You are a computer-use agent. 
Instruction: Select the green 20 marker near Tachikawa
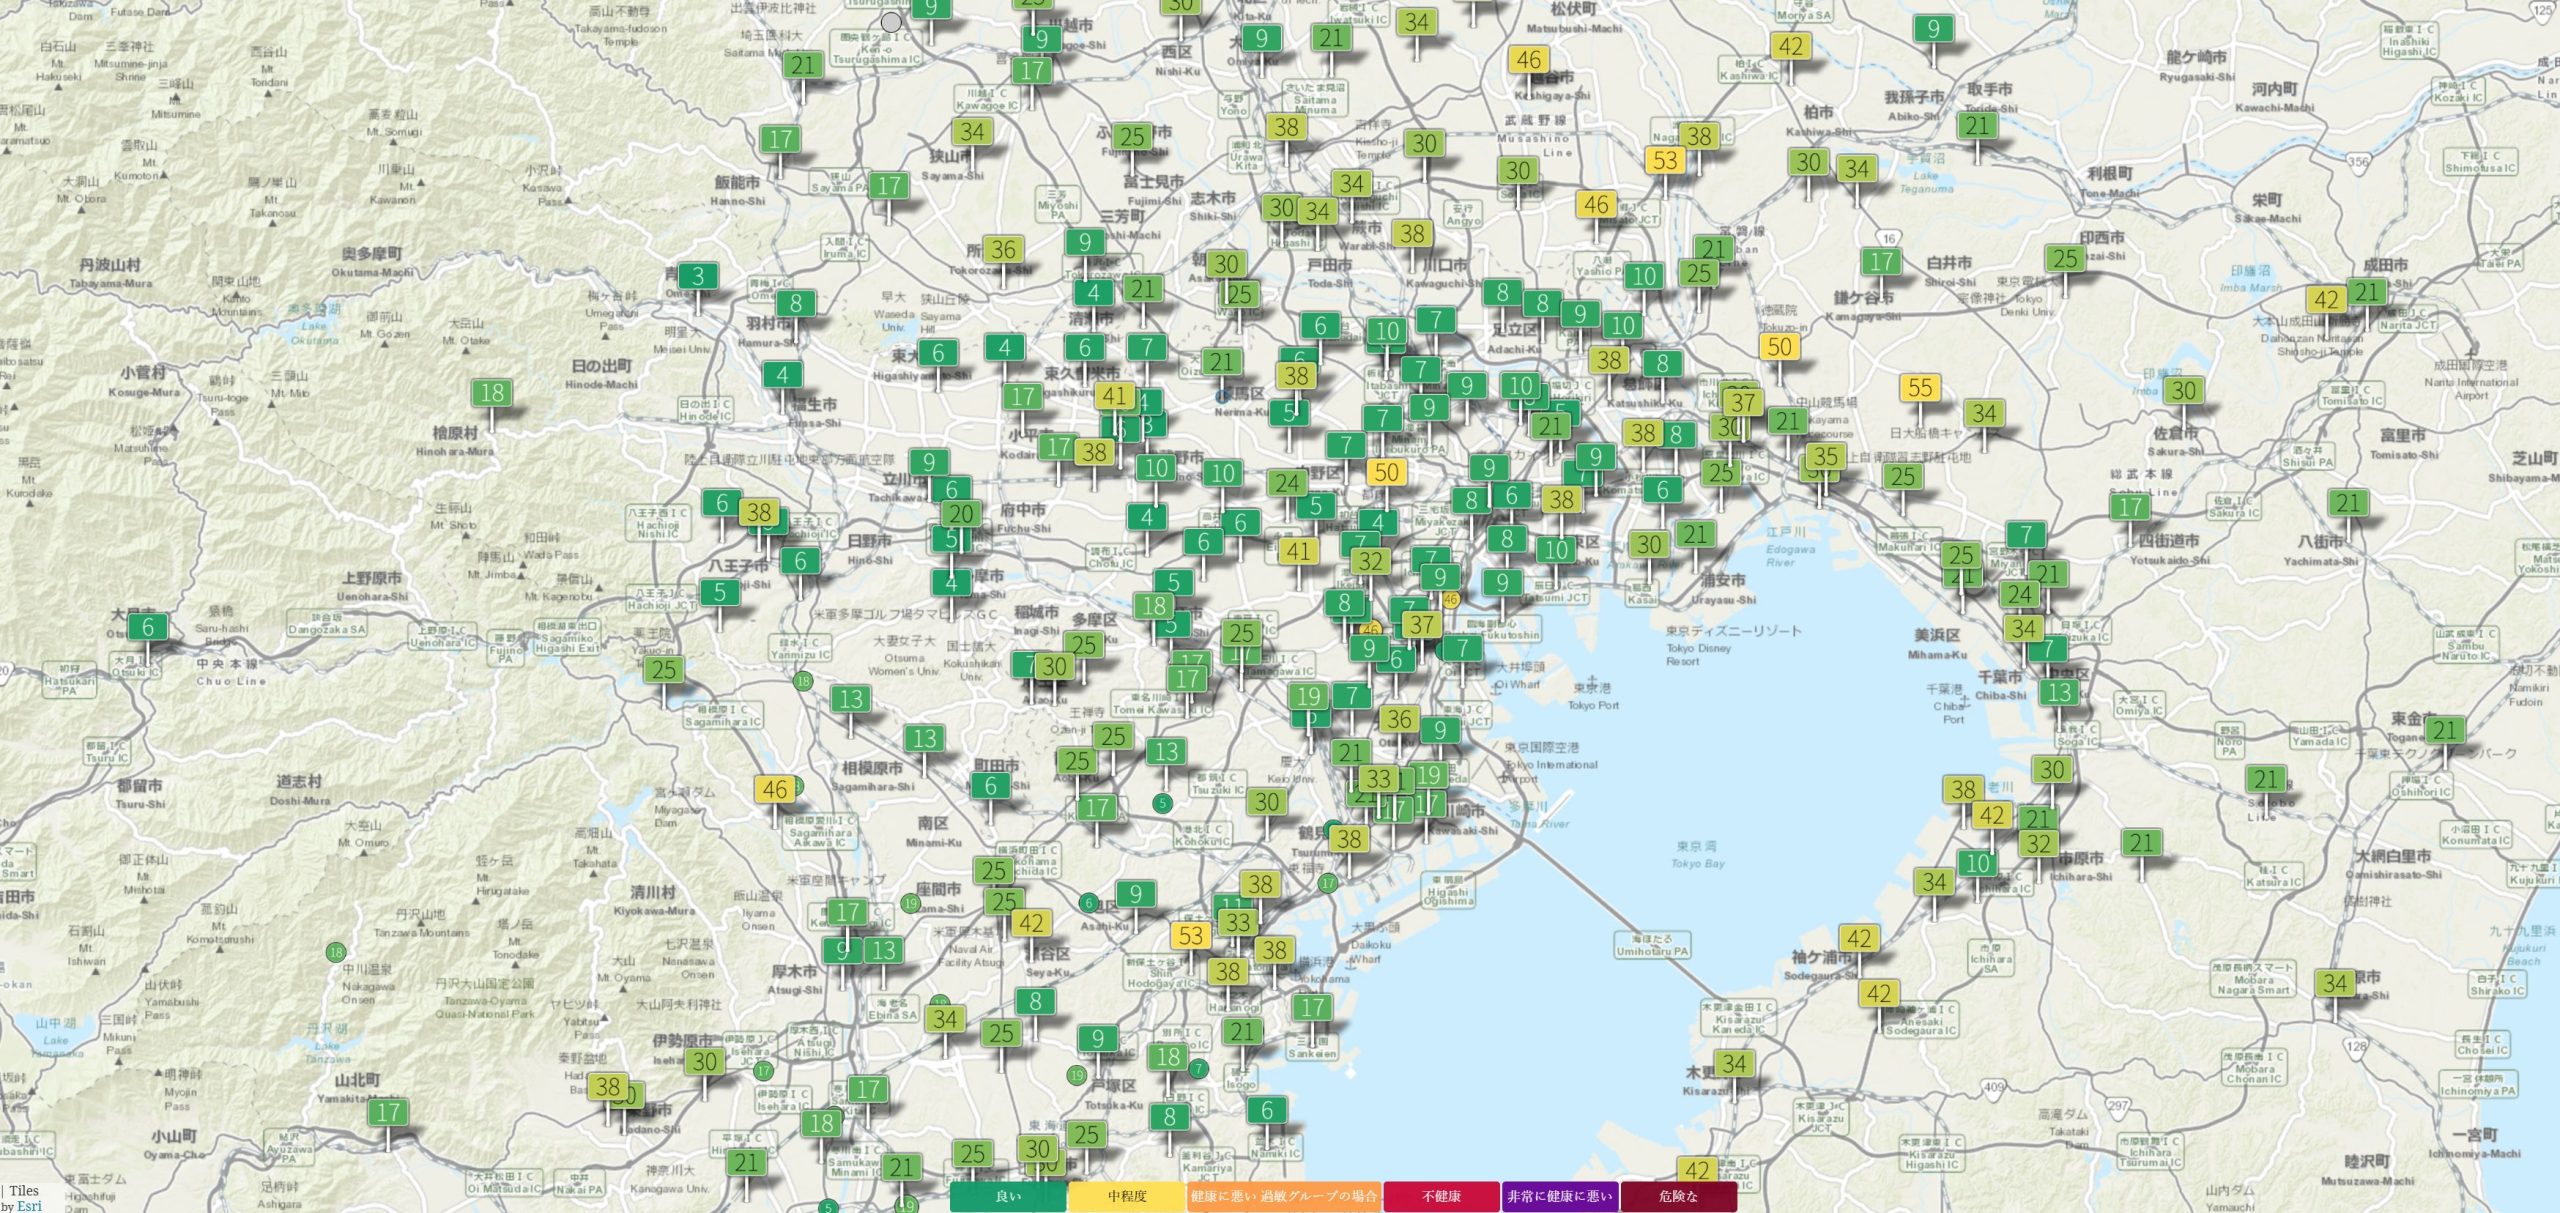coord(961,514)
